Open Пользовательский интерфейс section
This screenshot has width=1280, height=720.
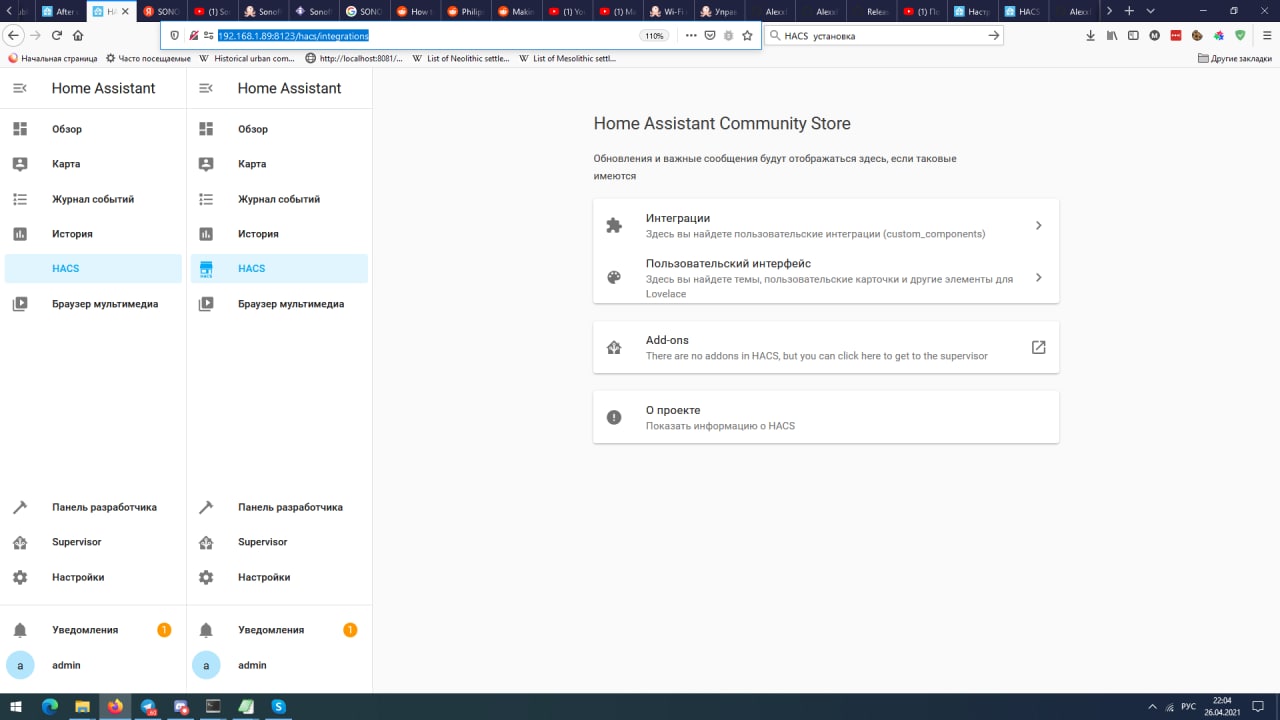click(826, 278)
